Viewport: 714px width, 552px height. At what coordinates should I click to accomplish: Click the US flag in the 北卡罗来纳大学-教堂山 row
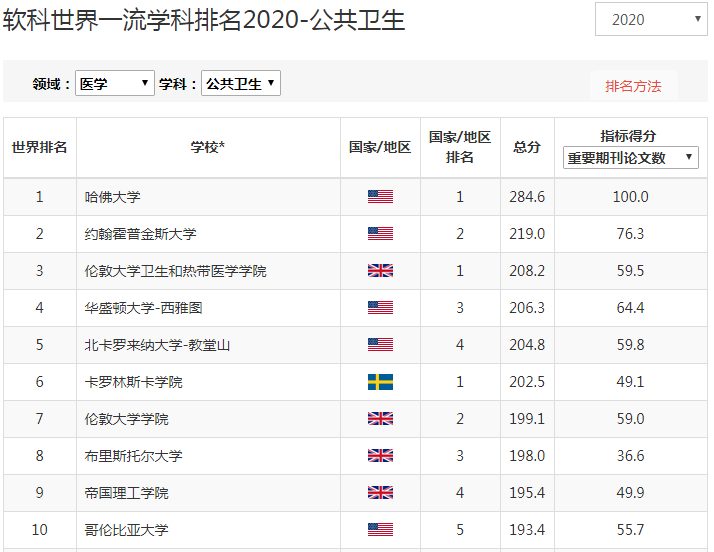380,345
